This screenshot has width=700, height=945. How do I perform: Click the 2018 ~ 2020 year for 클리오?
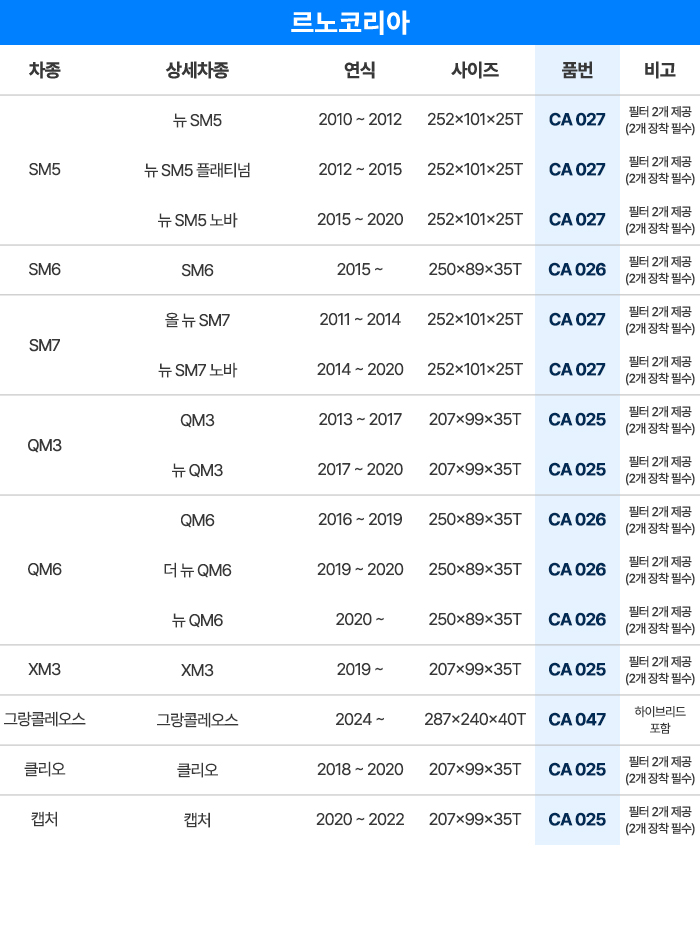pos(360,770)
